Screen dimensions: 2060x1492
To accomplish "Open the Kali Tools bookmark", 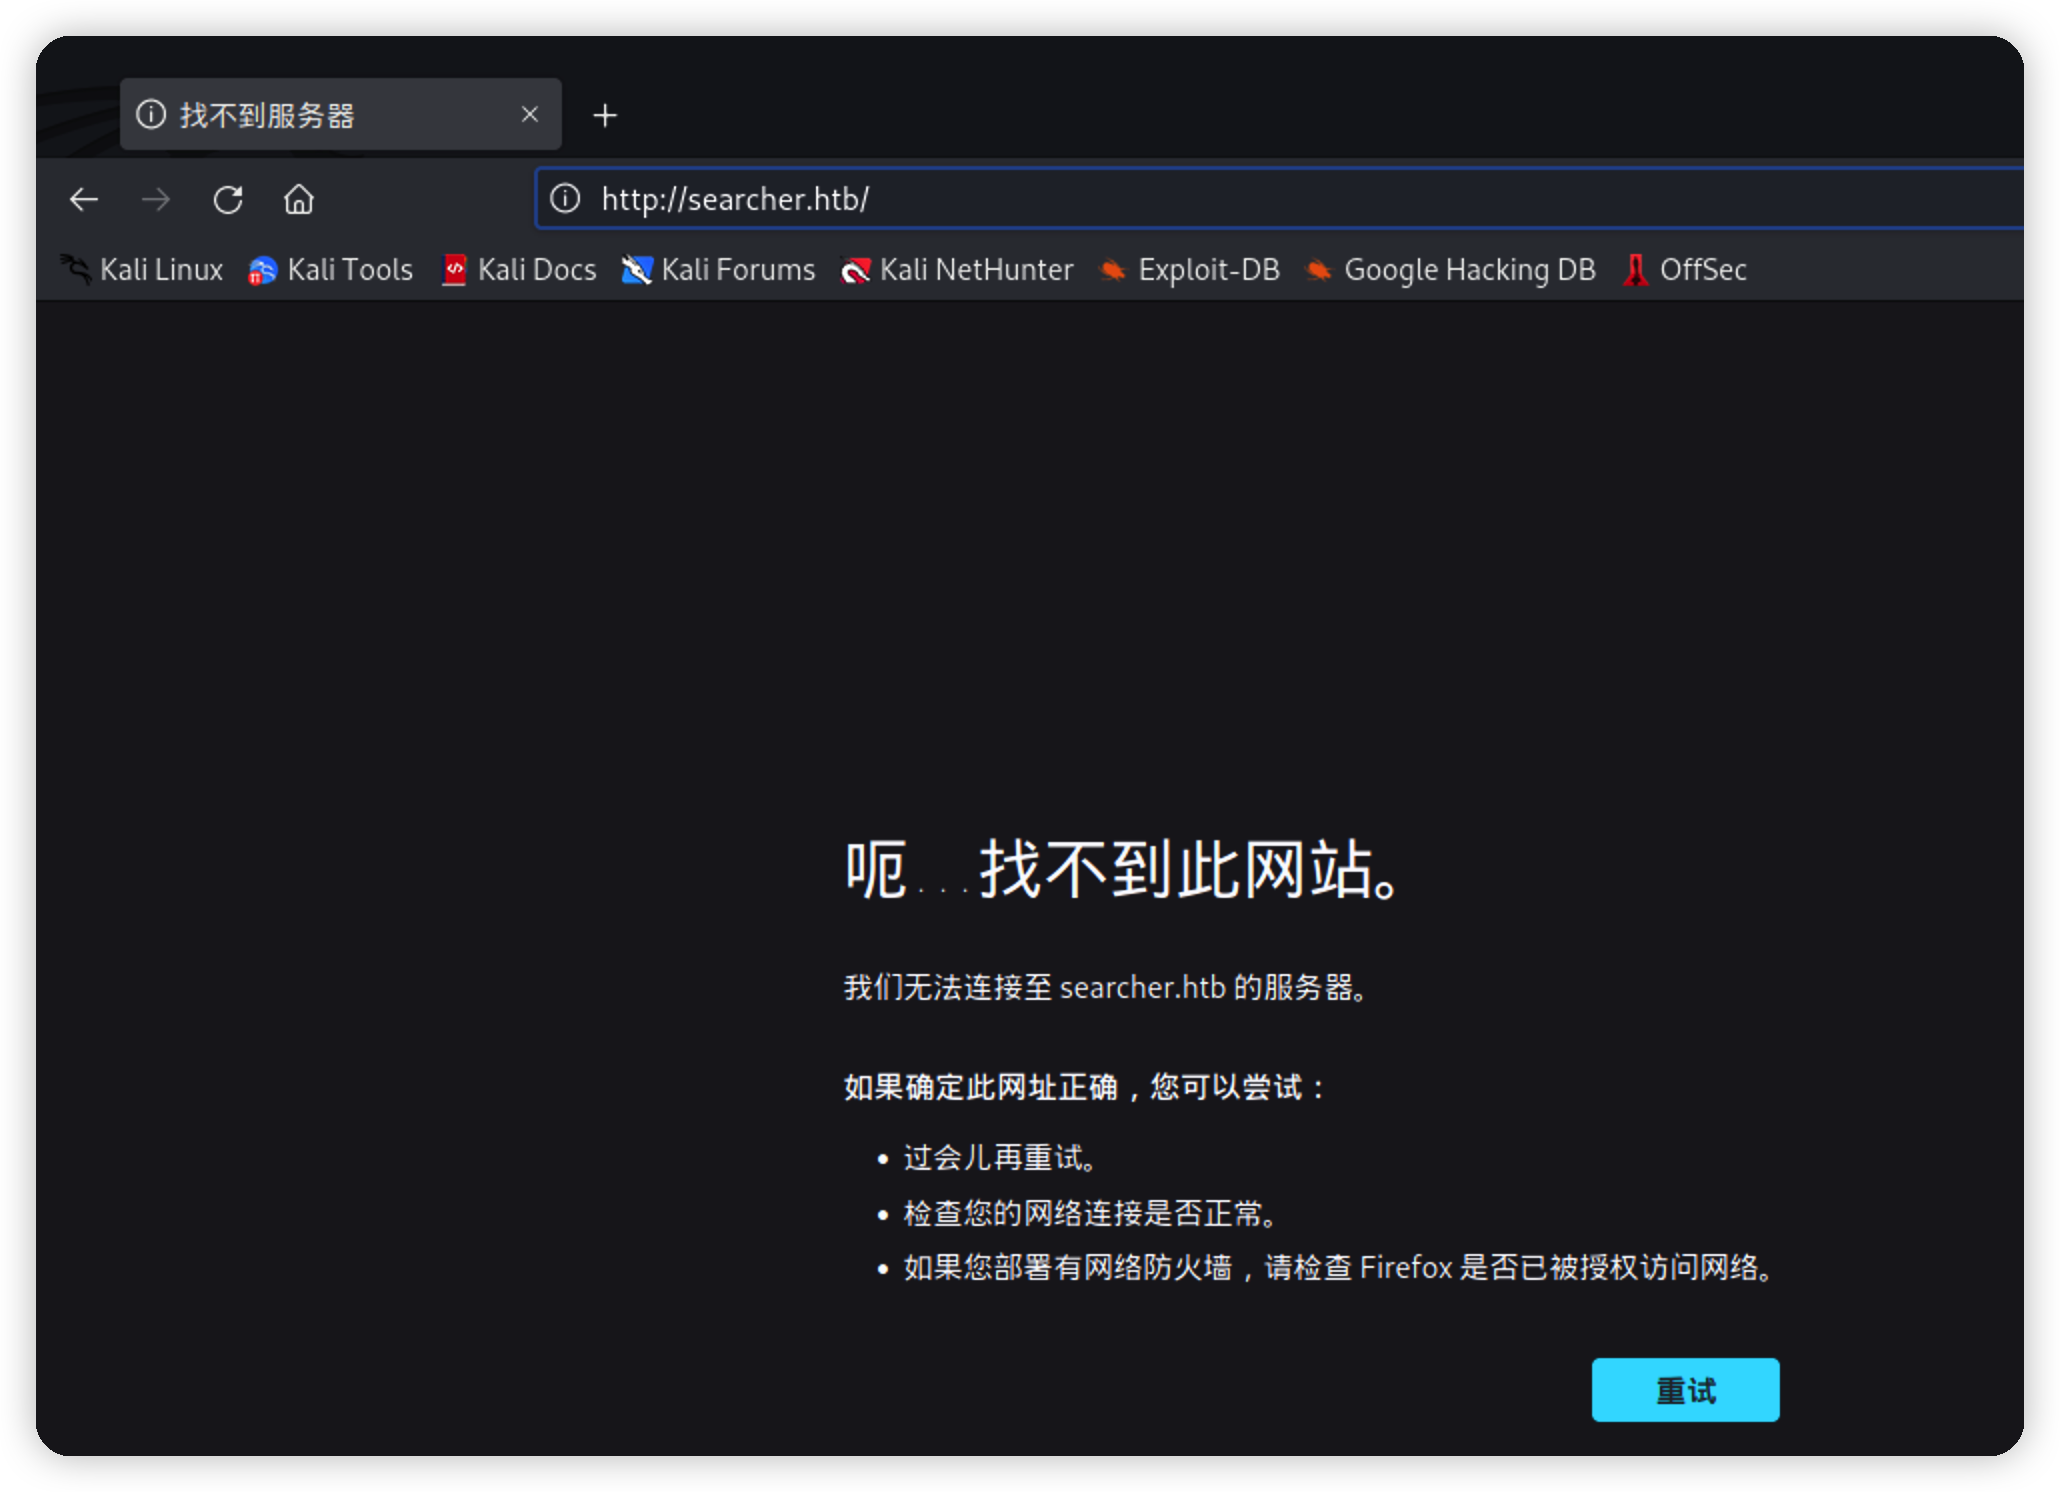I will (331, 270).
